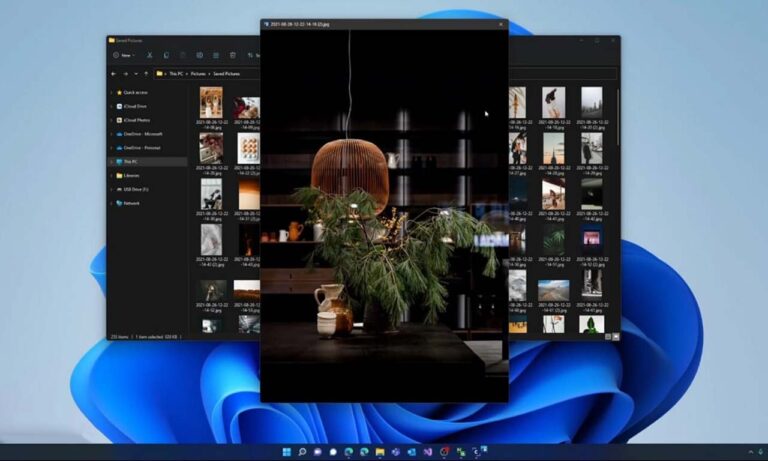The image size is (768, 461).
Task: Click 'This PC' in the address bar
Action: (x=176, y=74)
